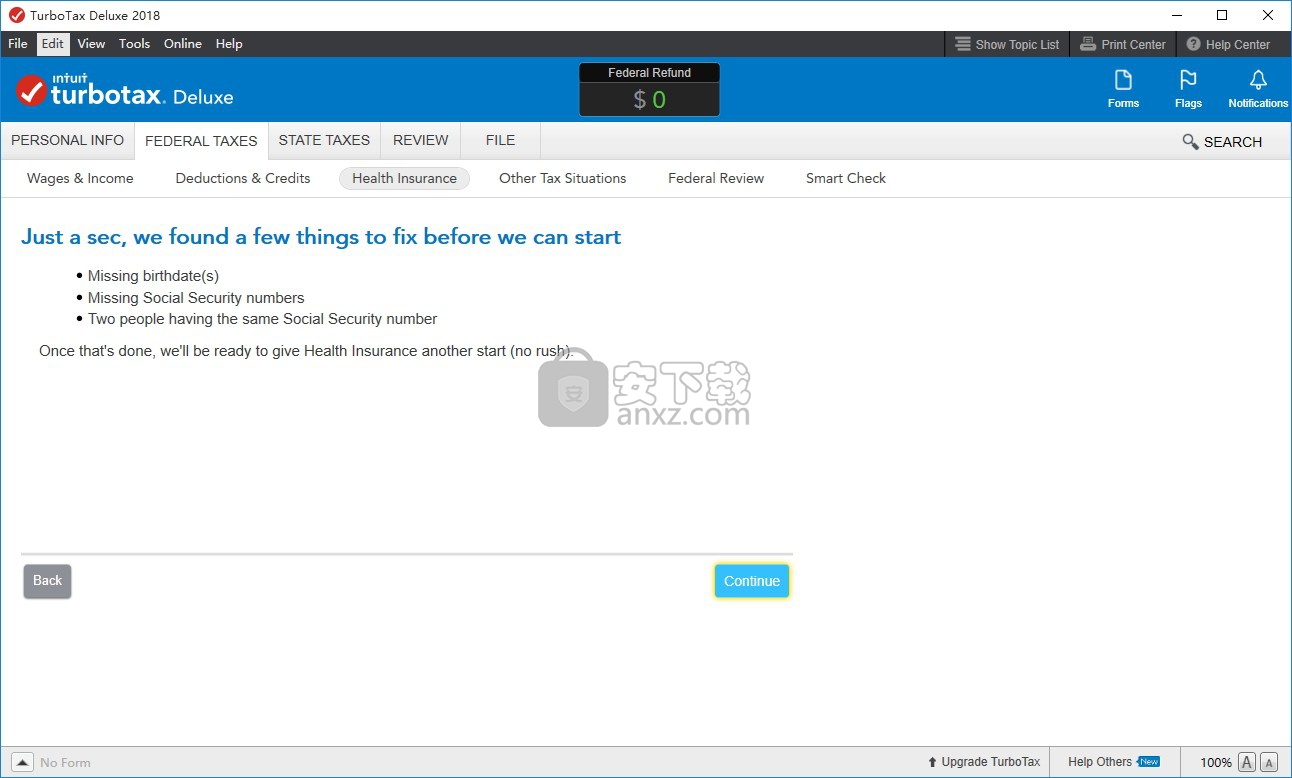Viewport: 1292px width, 778px height.
Task: Maximize the TurboTax window
Action: 1222,15
